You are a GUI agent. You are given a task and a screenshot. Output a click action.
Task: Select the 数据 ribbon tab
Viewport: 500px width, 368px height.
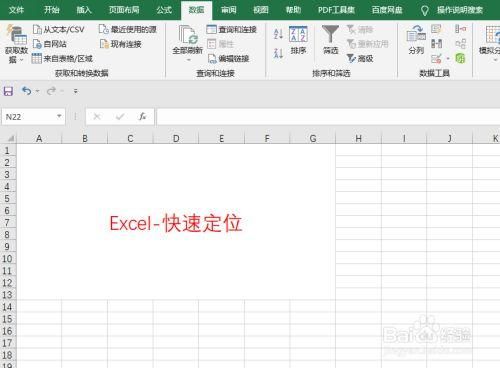click(196, 10)
